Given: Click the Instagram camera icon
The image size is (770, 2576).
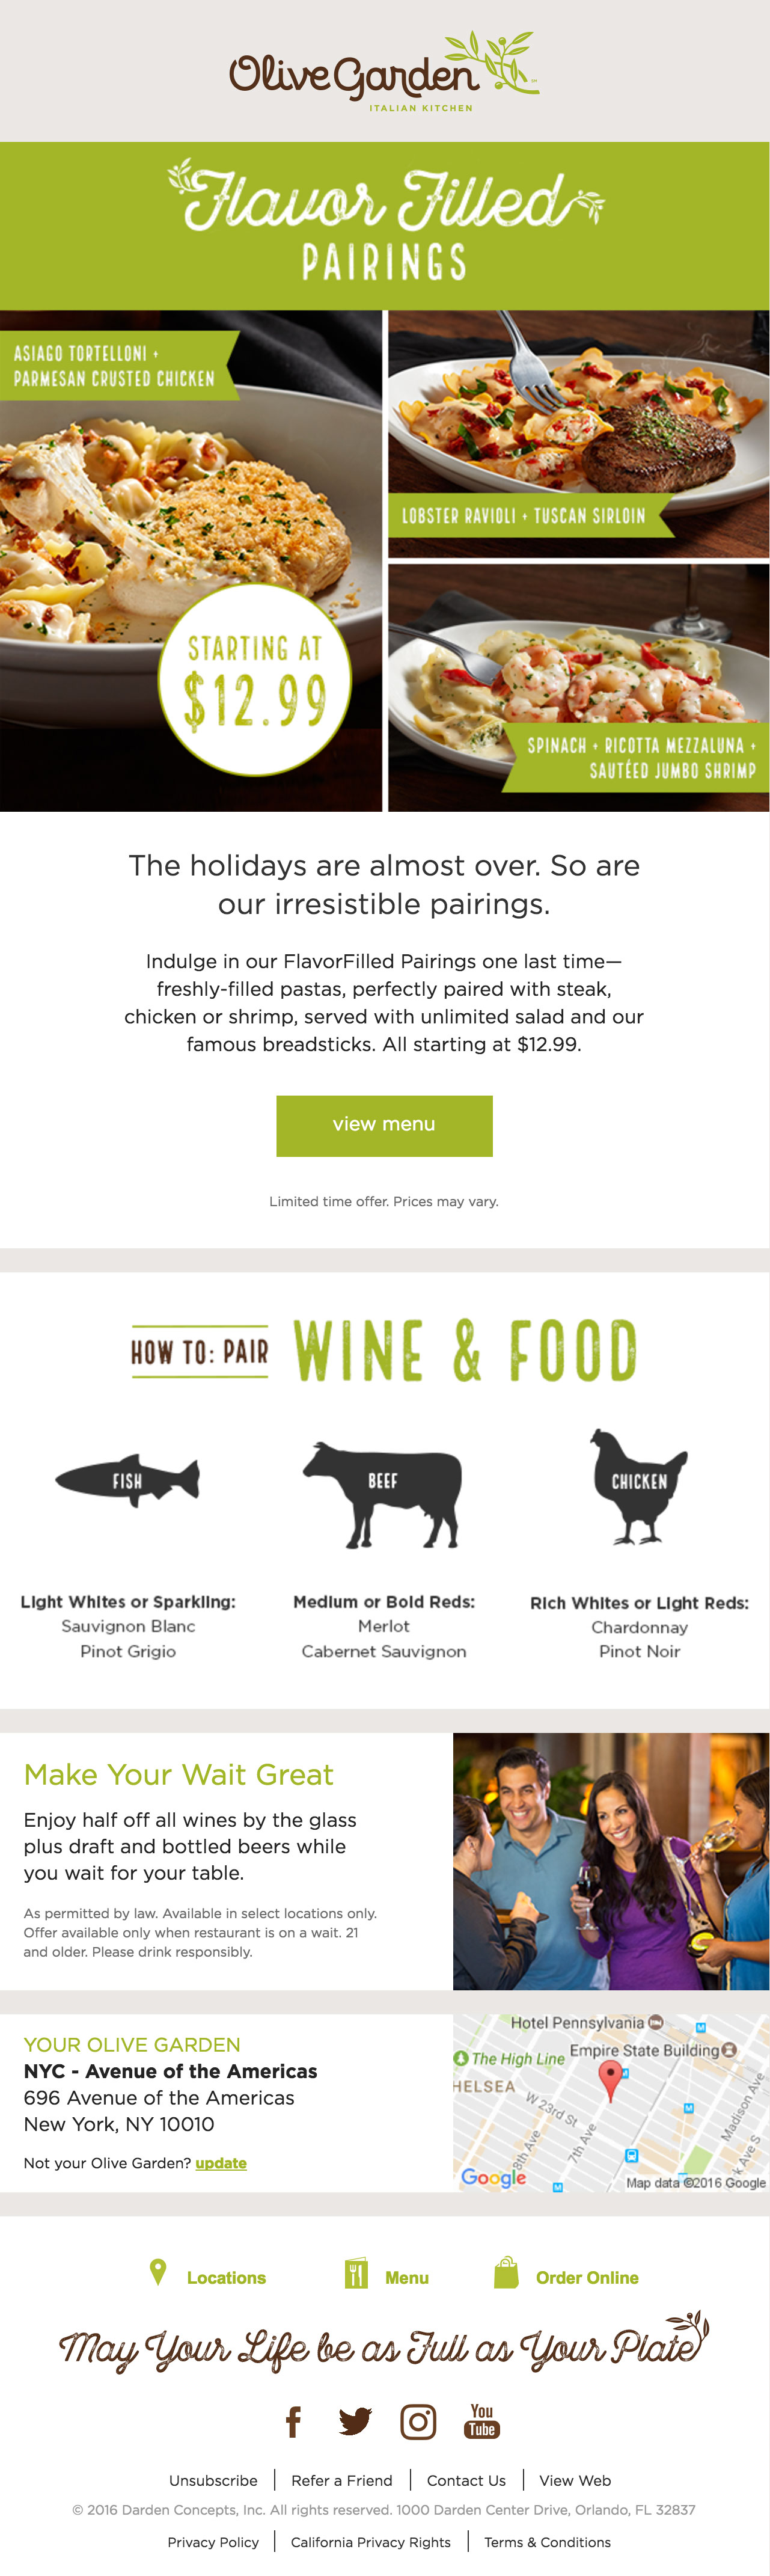Looking at the screenshot, I should point(418,2421).
